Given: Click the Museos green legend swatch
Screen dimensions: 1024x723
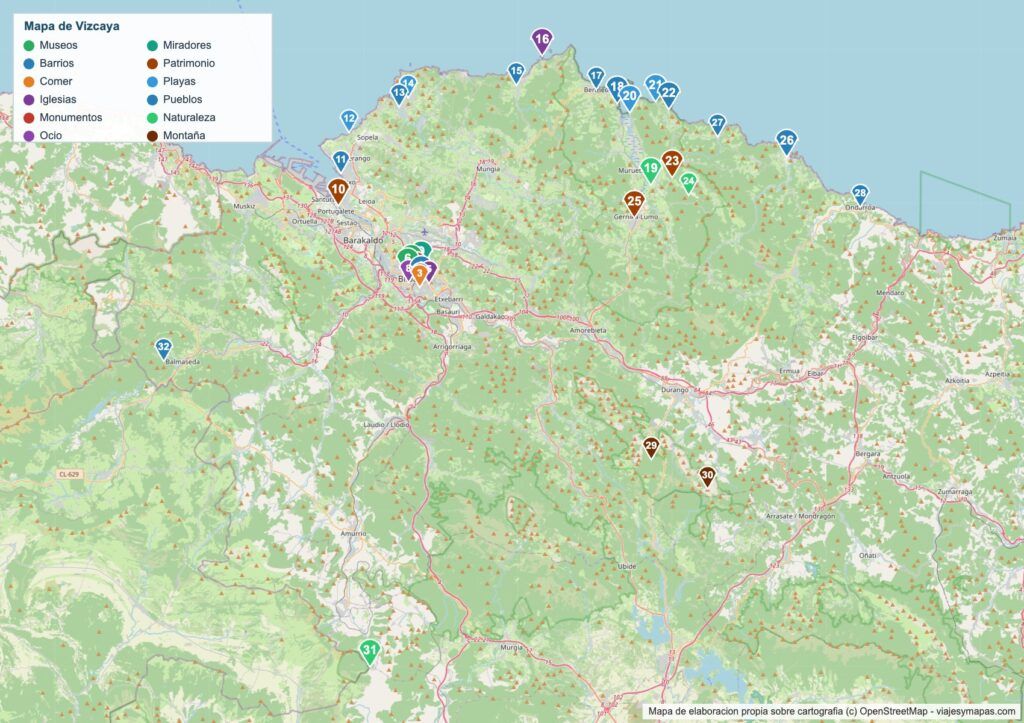Looking at the screenshot, I should (29, 46).
